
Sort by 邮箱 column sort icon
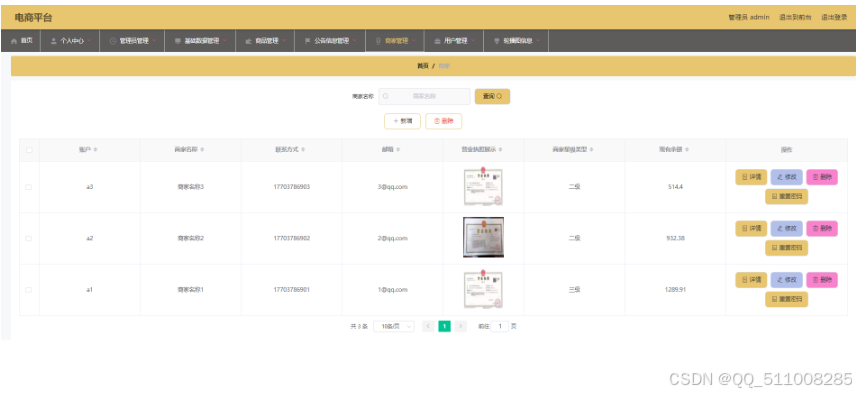tap(398, 150)
